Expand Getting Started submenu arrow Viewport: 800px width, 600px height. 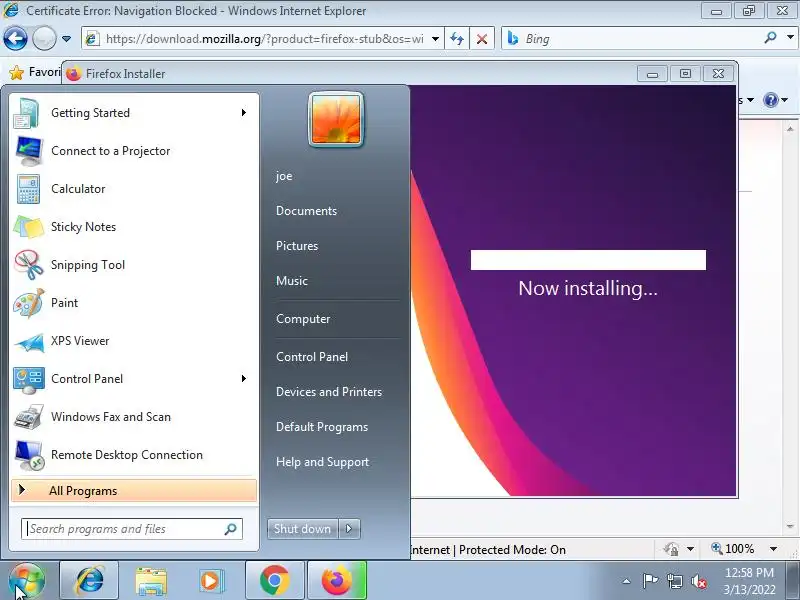[x=244, y=113]
